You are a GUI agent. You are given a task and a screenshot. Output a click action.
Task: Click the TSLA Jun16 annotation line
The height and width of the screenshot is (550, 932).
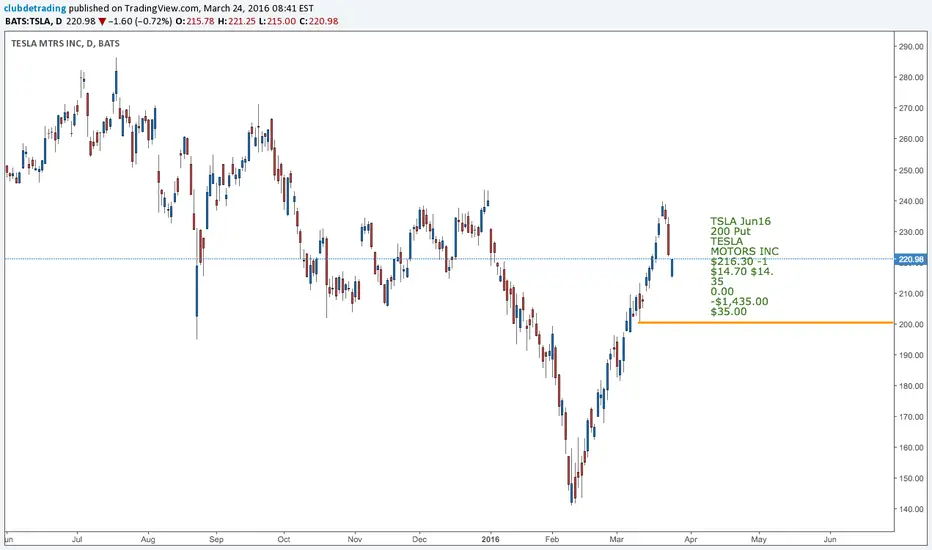click(741, 221)
